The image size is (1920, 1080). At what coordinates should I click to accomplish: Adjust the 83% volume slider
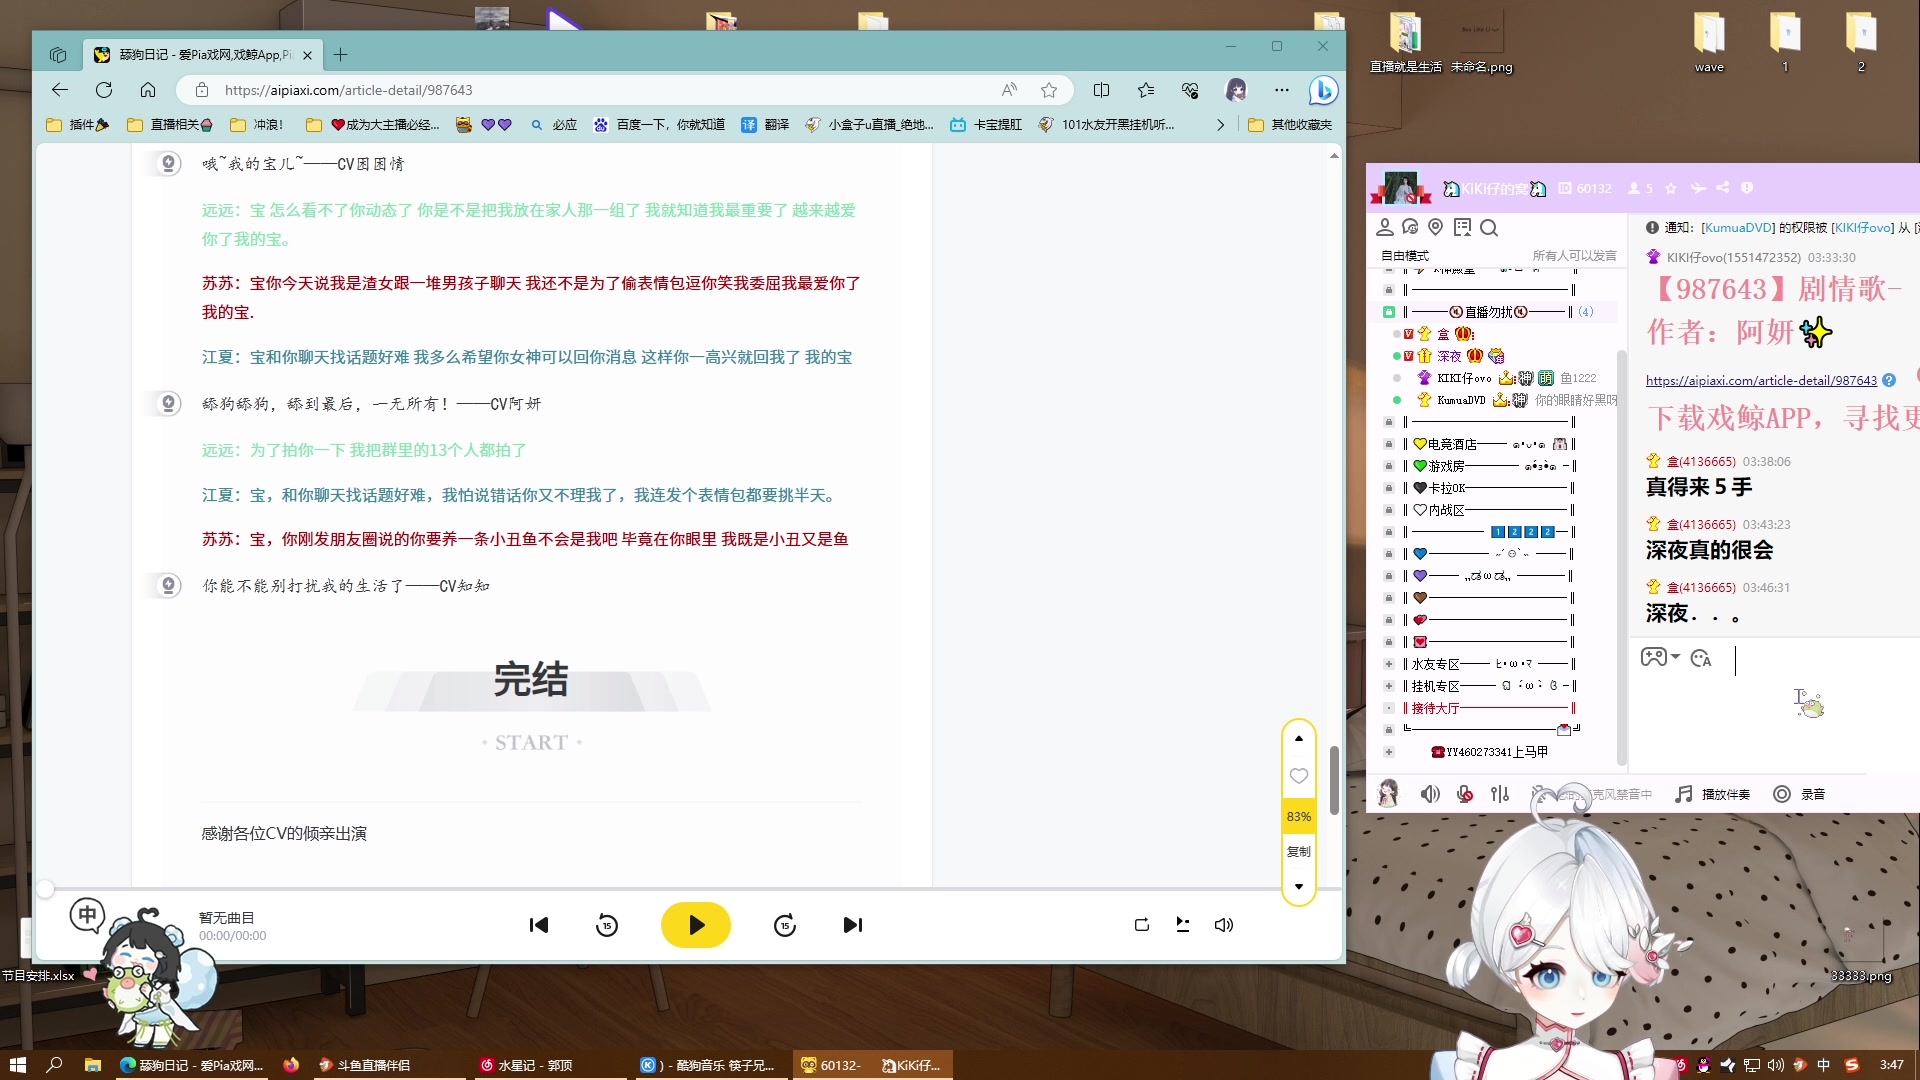click(x=1299, y=816)
